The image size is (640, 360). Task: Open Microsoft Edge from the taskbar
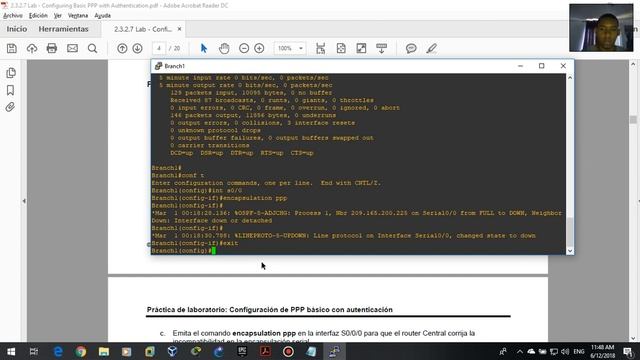58,351
